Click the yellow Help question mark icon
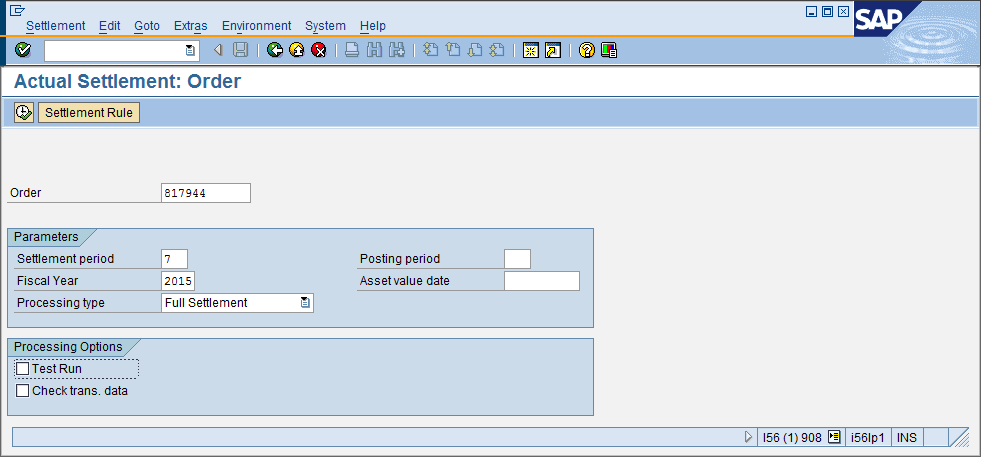This screenshot has height=457, width=981. [x=586, y=50]
